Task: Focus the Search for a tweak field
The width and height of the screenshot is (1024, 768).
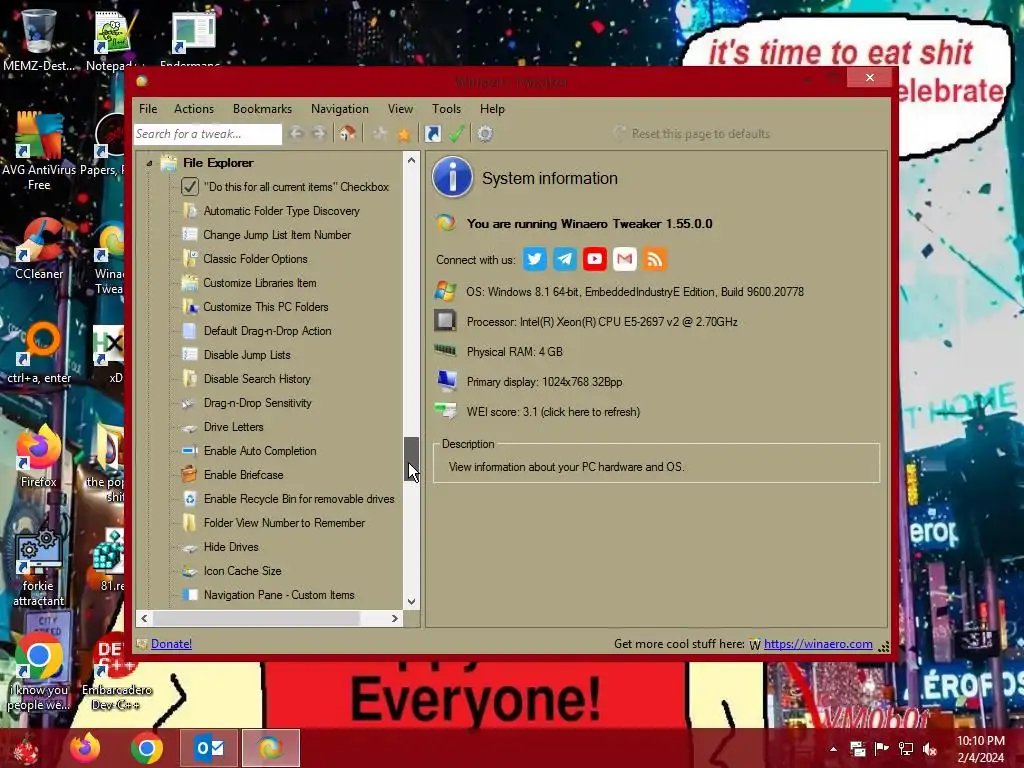Action: click(208, 134)
